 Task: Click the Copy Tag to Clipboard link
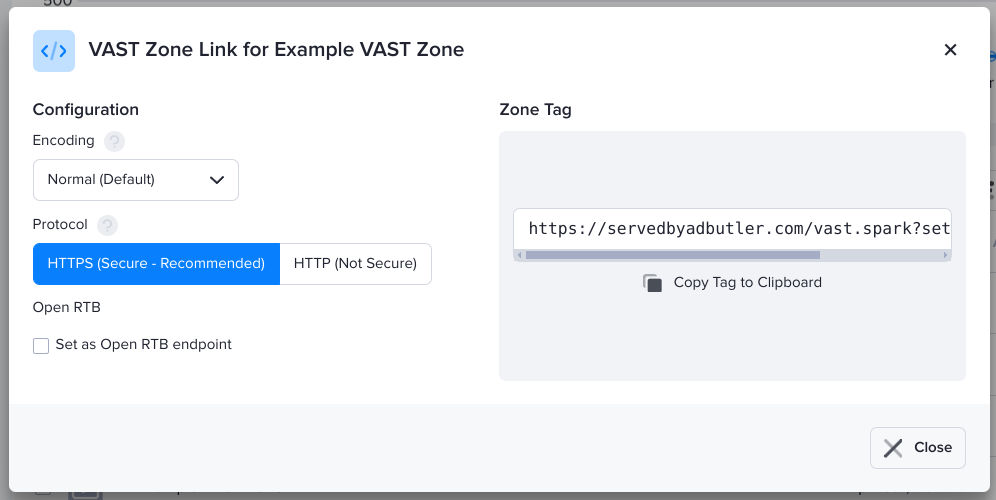747,283
